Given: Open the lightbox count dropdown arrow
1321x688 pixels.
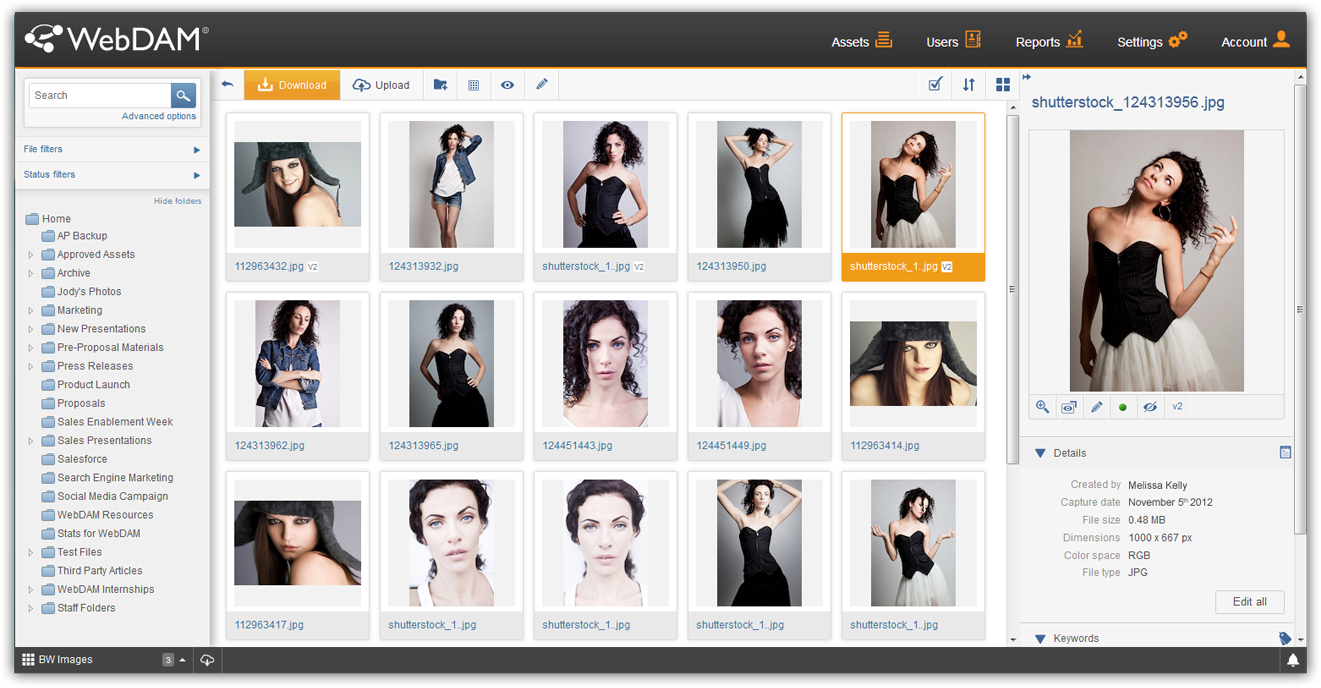Looking at the screenshot, I should (x=182, y=660).
